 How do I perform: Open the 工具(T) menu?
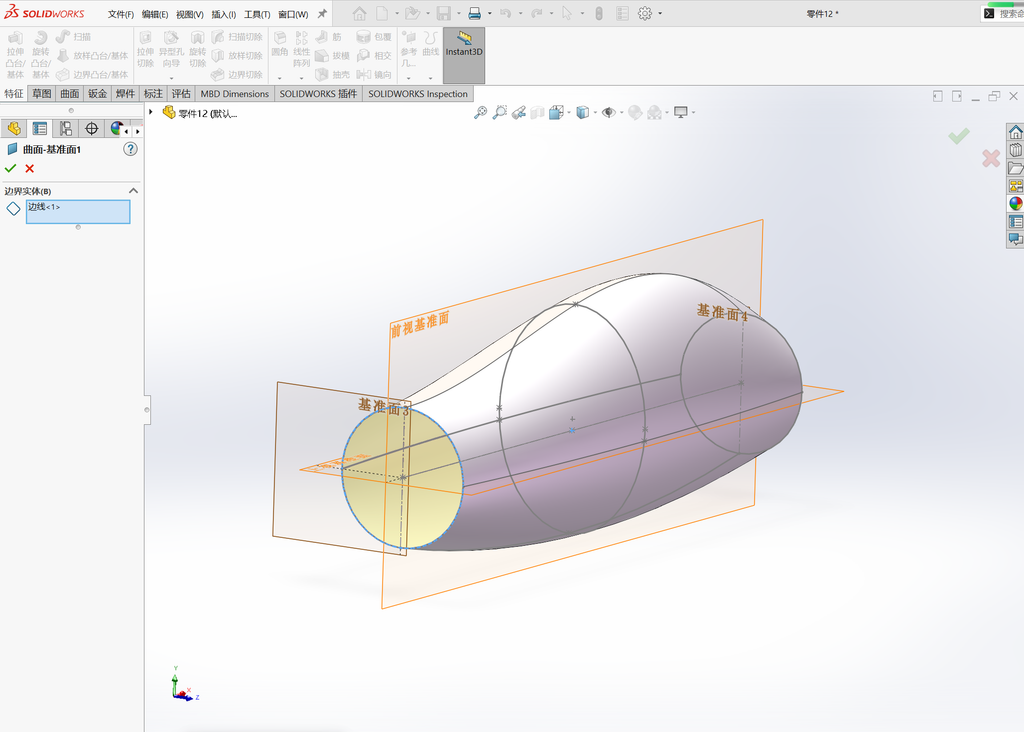tap(257, 14)
